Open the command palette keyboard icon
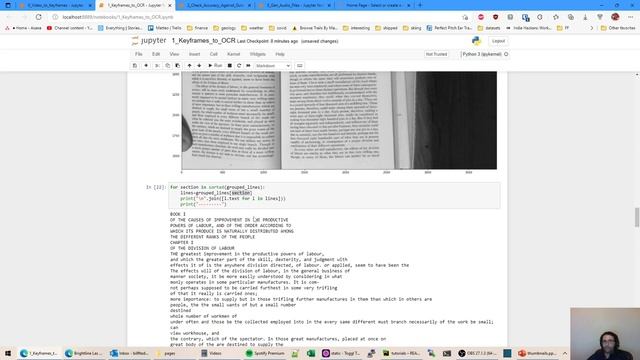640x360 pixels. pos(300,66)
